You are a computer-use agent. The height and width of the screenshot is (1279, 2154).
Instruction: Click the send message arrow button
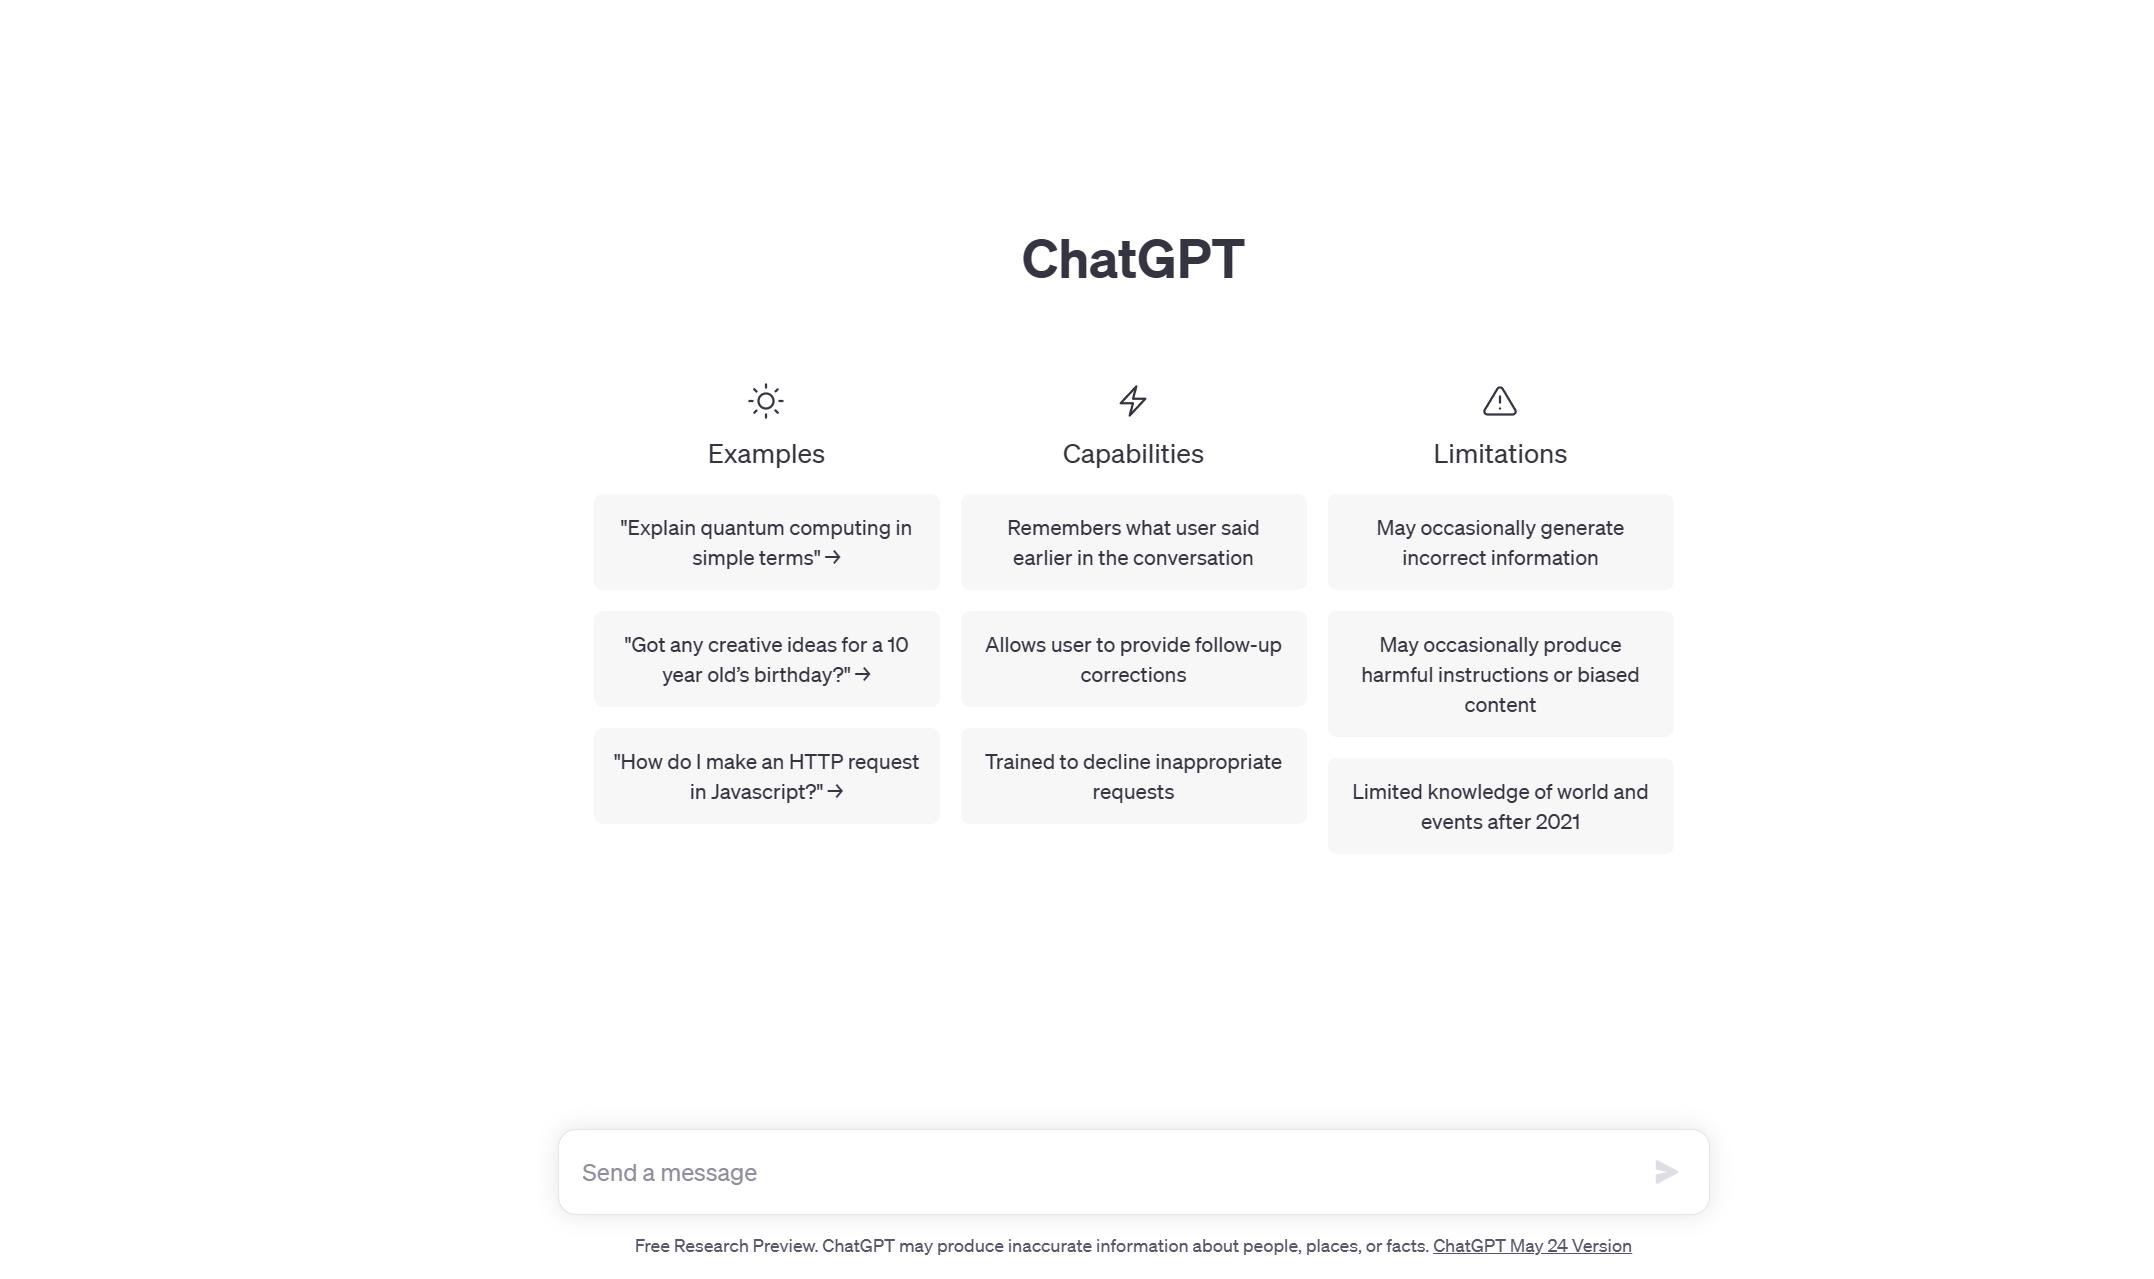tap(1664, 1172)
